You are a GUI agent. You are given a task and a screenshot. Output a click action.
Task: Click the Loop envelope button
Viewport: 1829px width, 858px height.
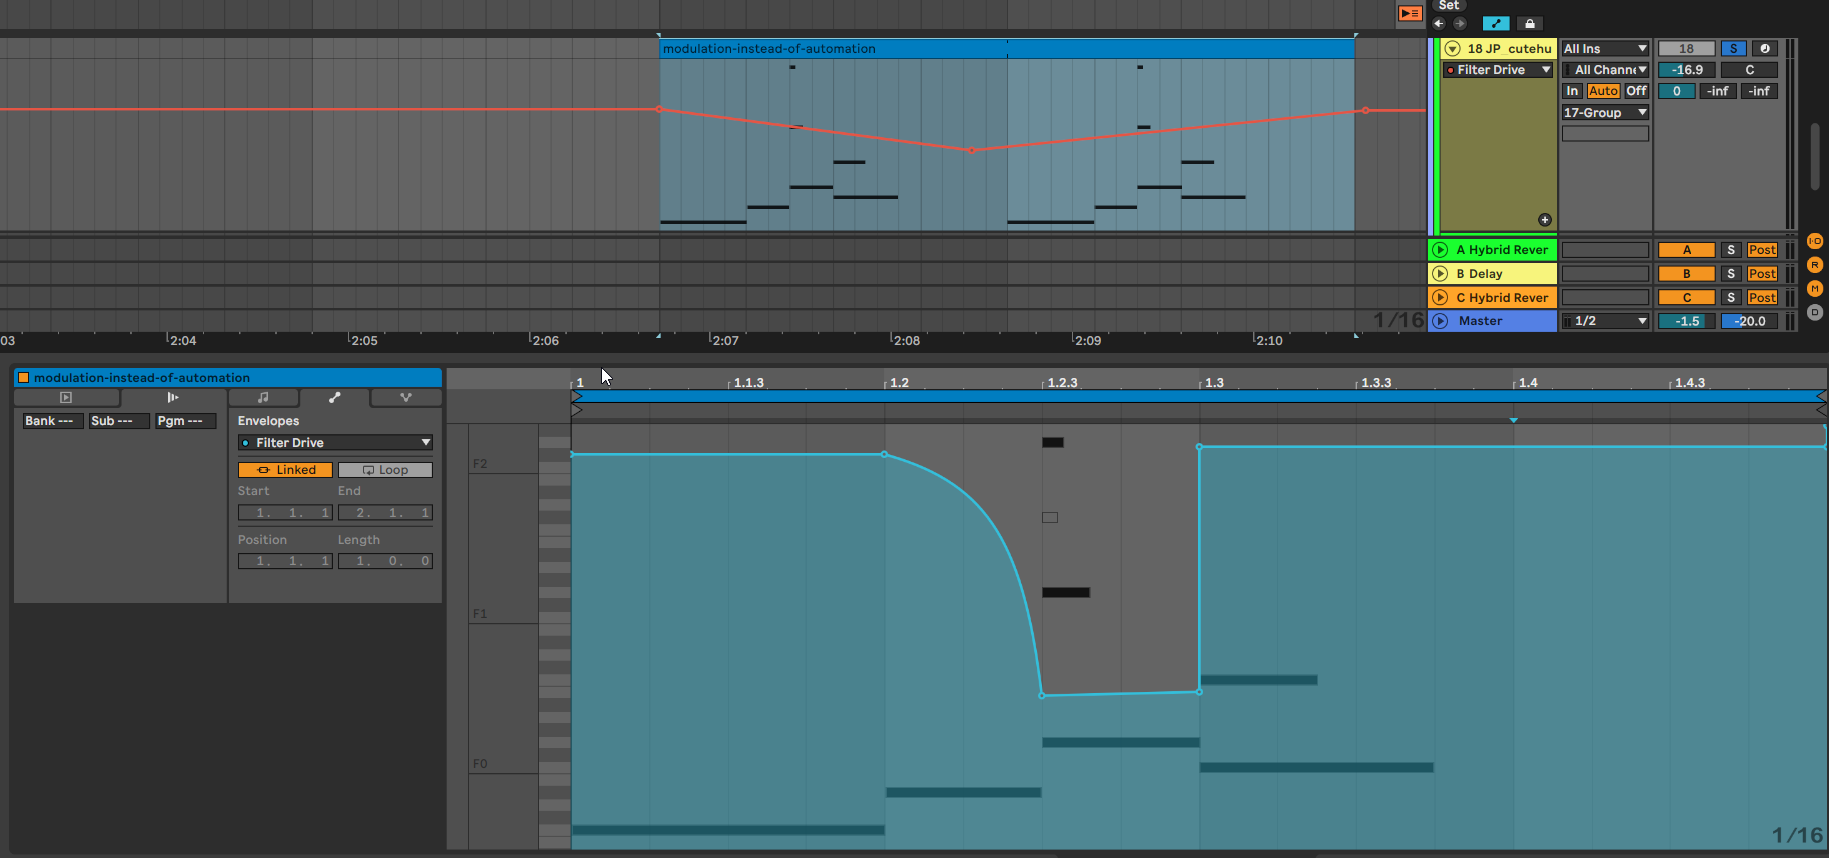(385, 470)
